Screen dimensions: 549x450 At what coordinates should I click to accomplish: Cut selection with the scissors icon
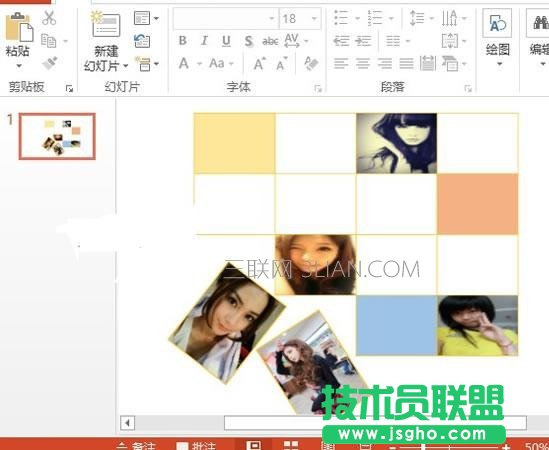point(49,18)
